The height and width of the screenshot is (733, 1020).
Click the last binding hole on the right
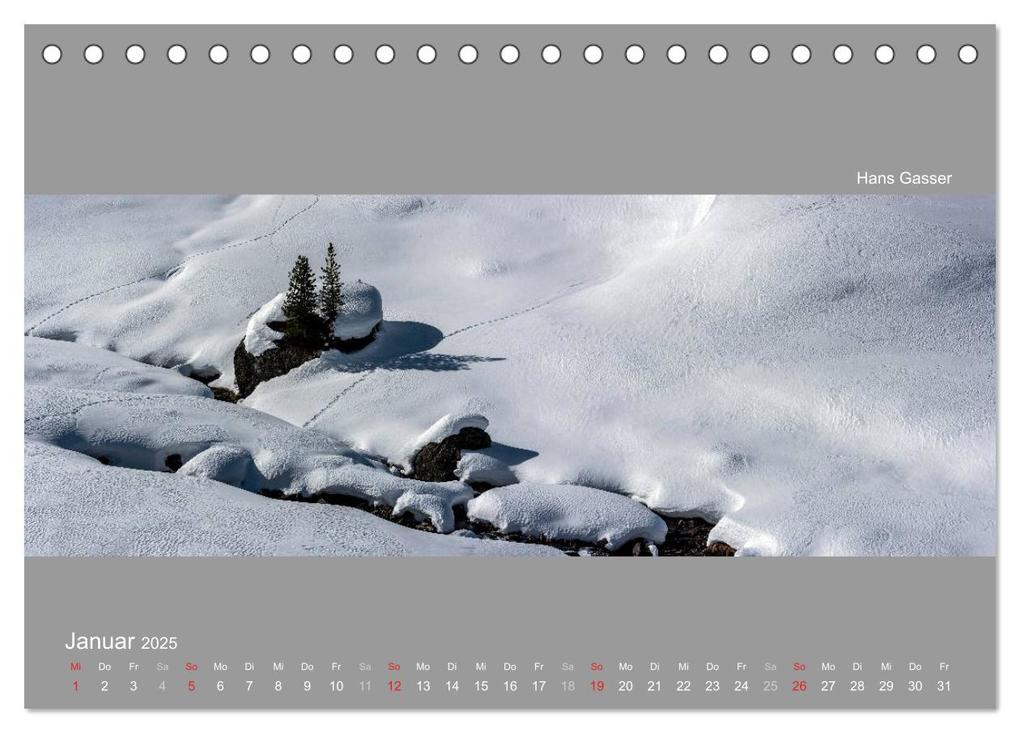coord(968,55)
